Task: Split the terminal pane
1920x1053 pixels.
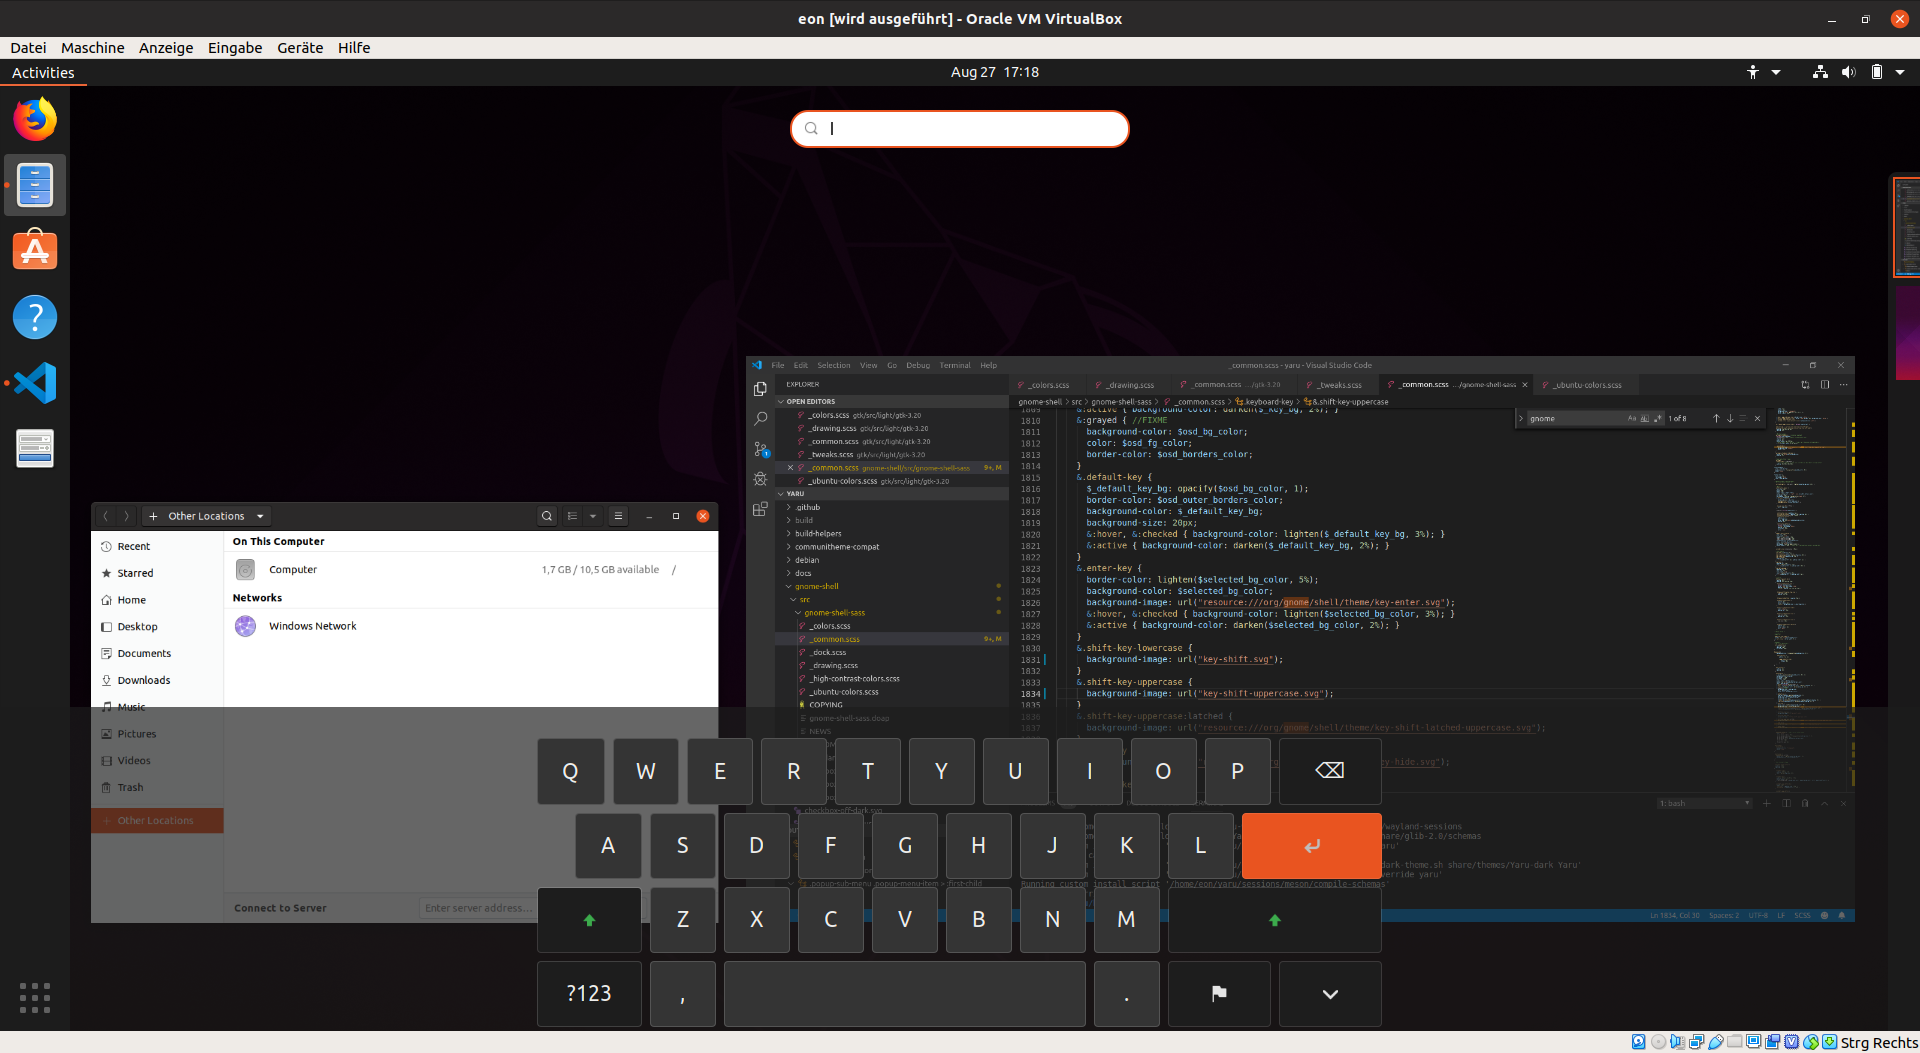Action: click(x=1786, y=803)
